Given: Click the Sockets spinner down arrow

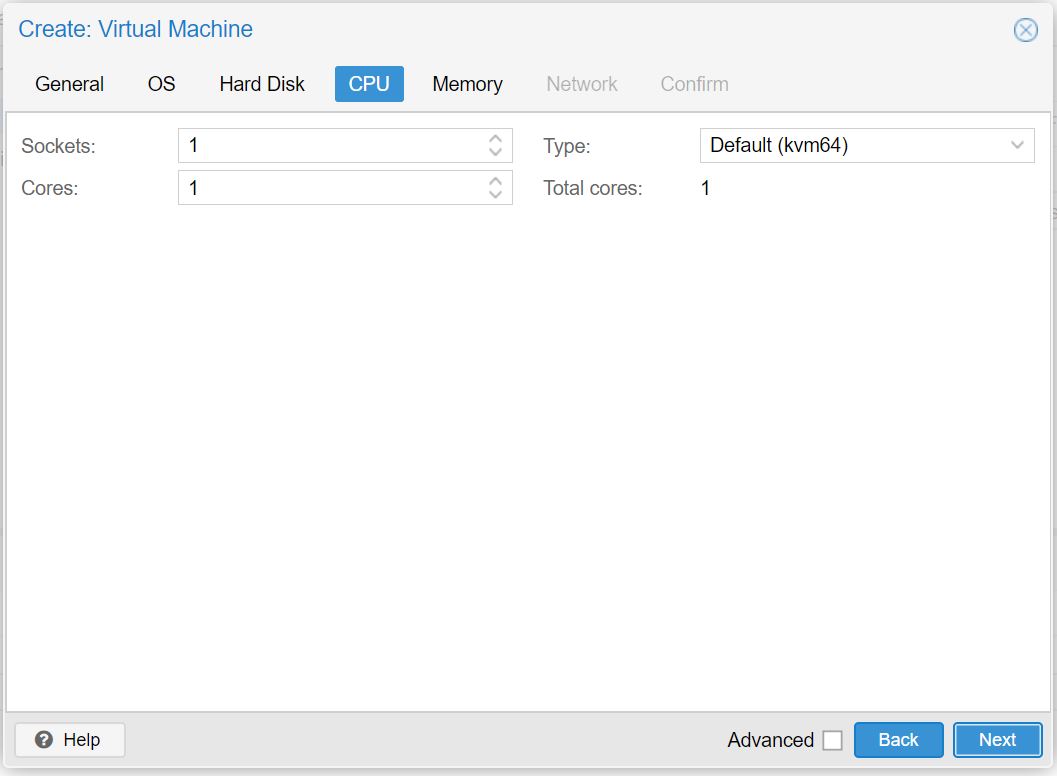Looking at the screenshot, I should click(x=495, y=151).
